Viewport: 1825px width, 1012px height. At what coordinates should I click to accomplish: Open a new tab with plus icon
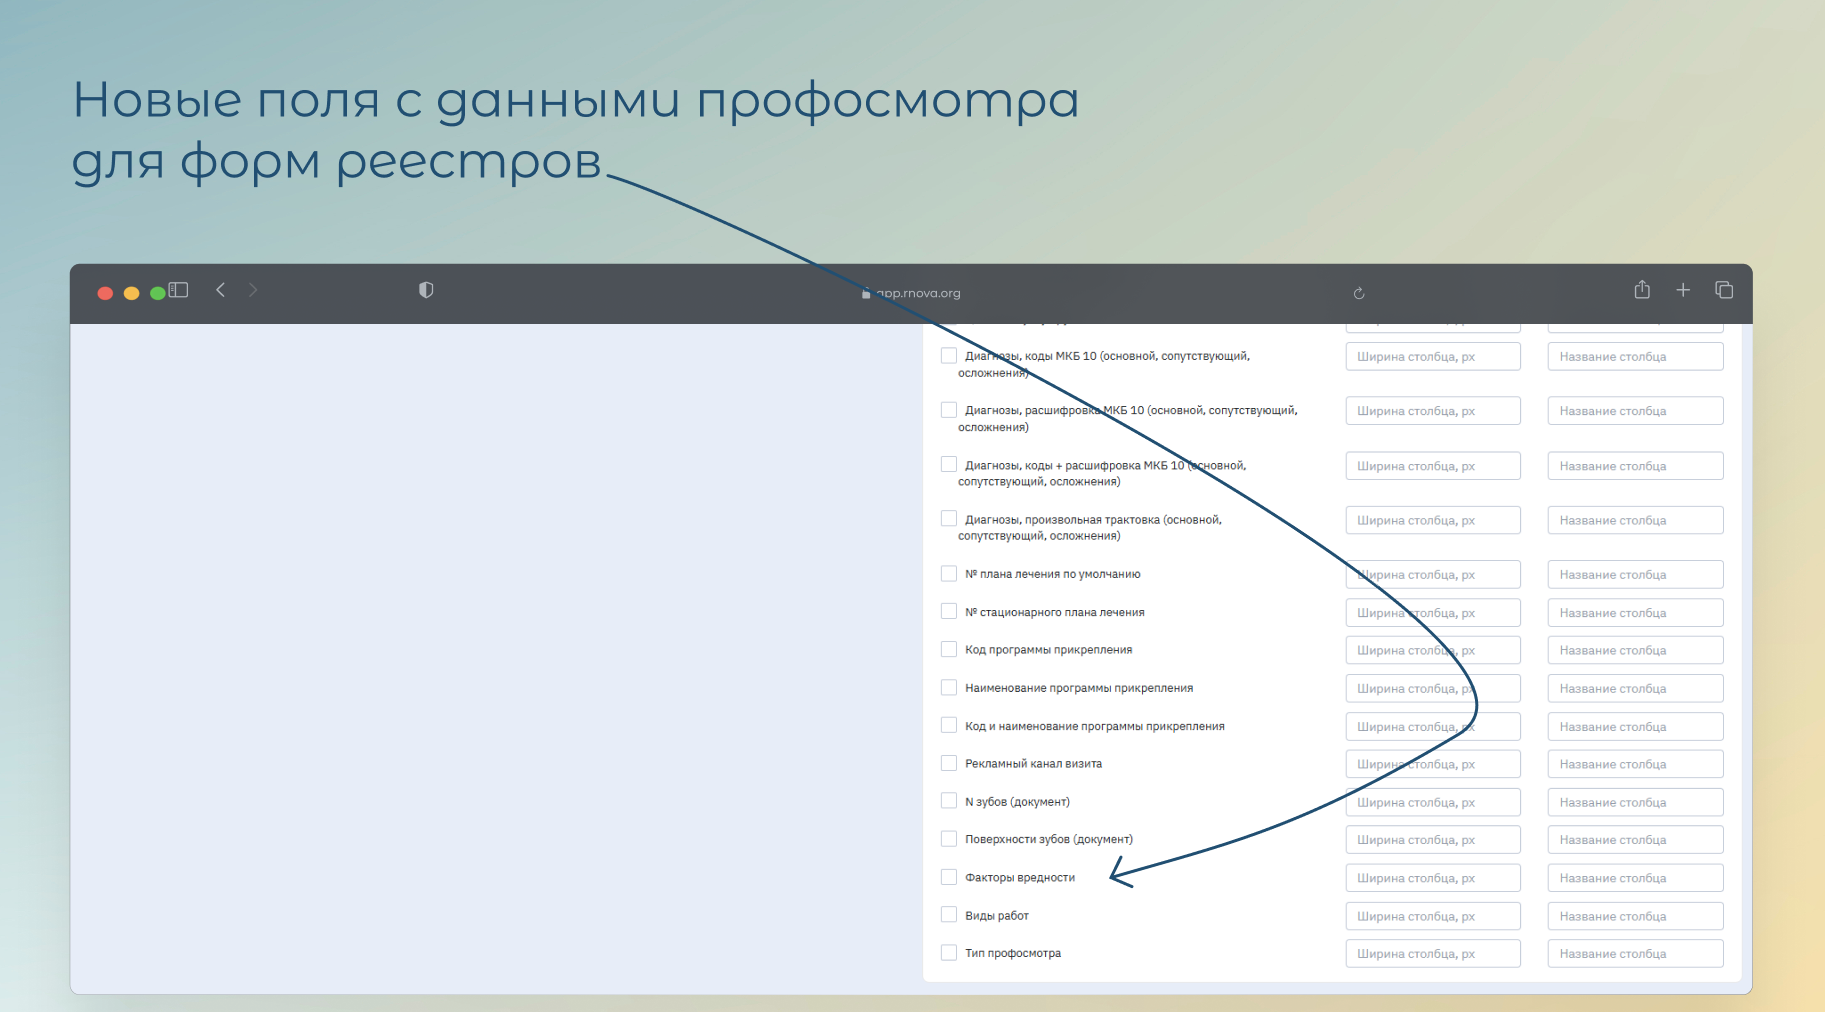click(x=1683, y=290)
